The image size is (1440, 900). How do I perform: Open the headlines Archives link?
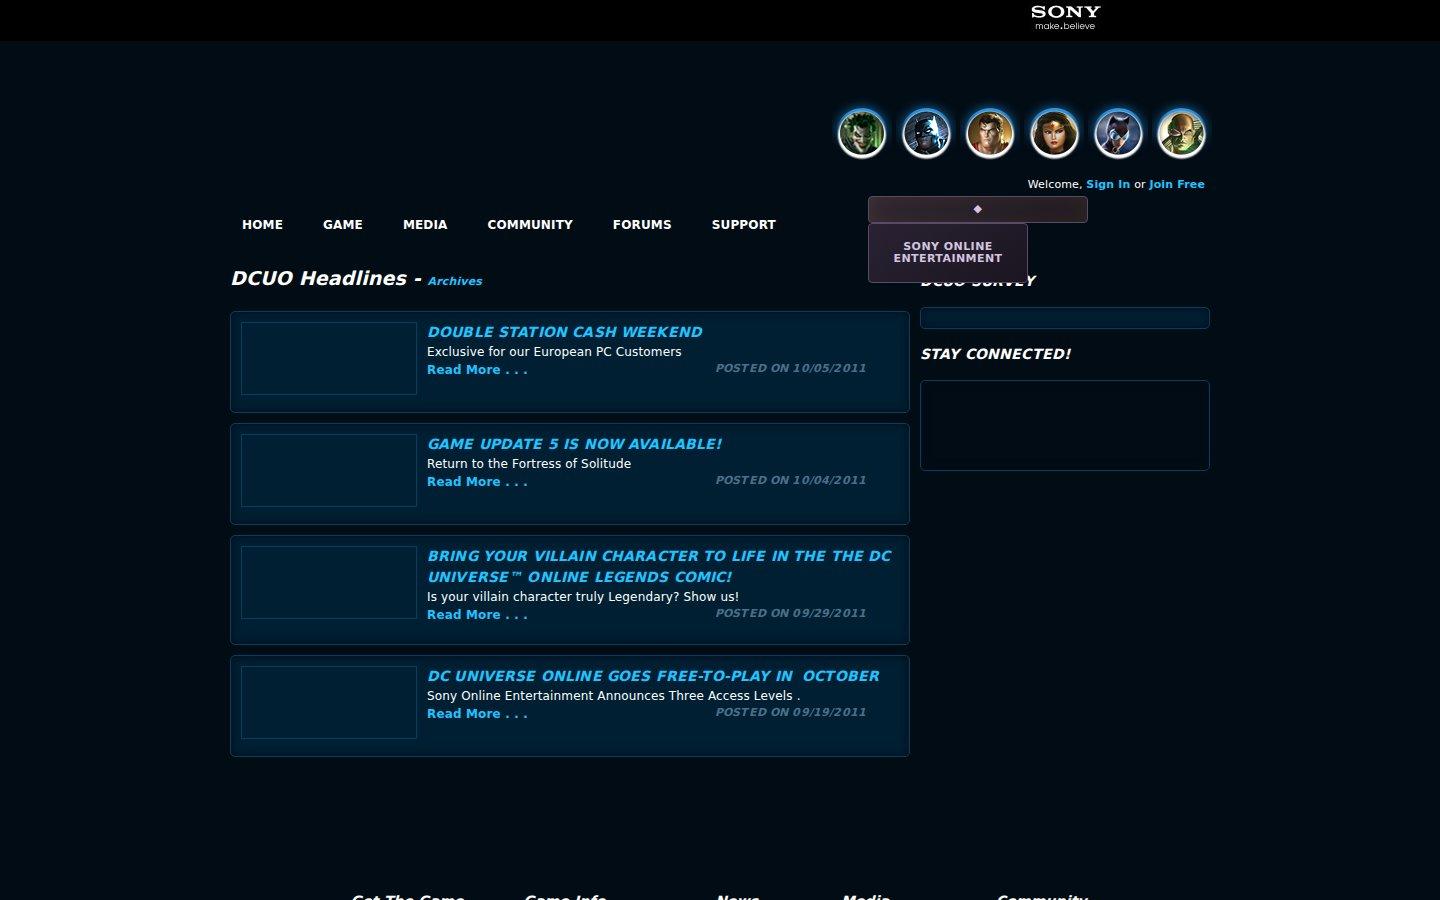point(455,281)
